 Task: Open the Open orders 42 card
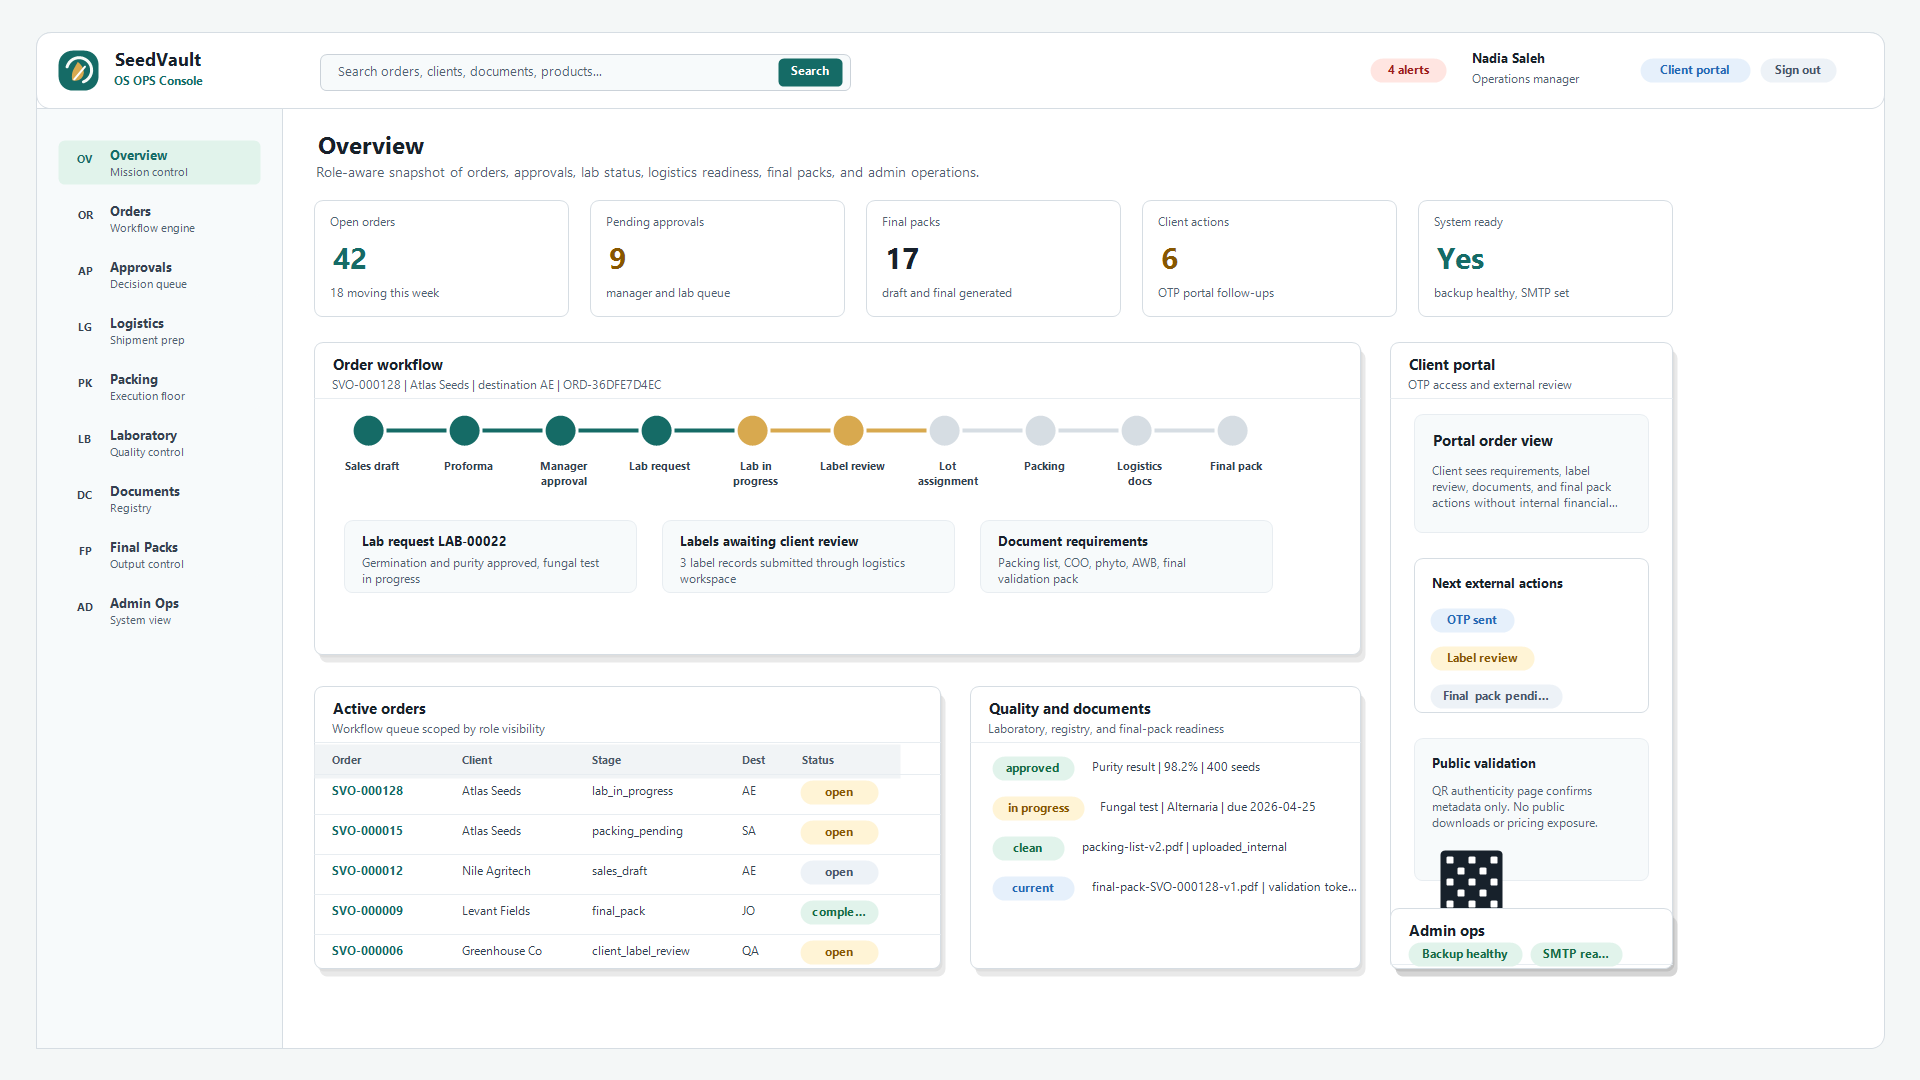click(x=441, y=258)
